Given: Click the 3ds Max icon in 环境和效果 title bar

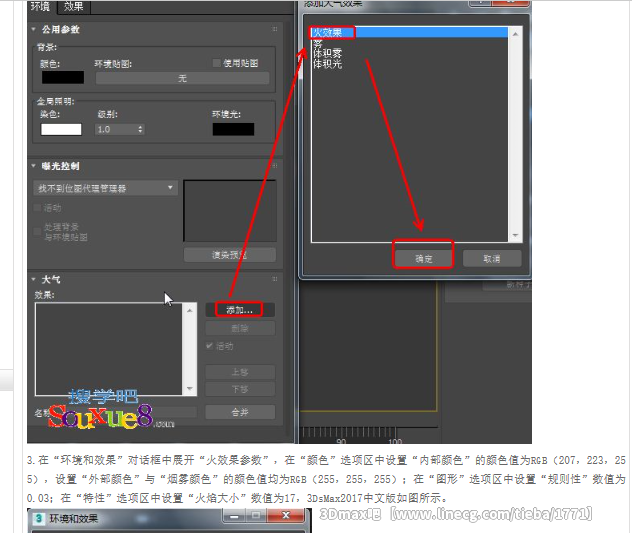Looking at the screenshot, I should tap(39, 518).
